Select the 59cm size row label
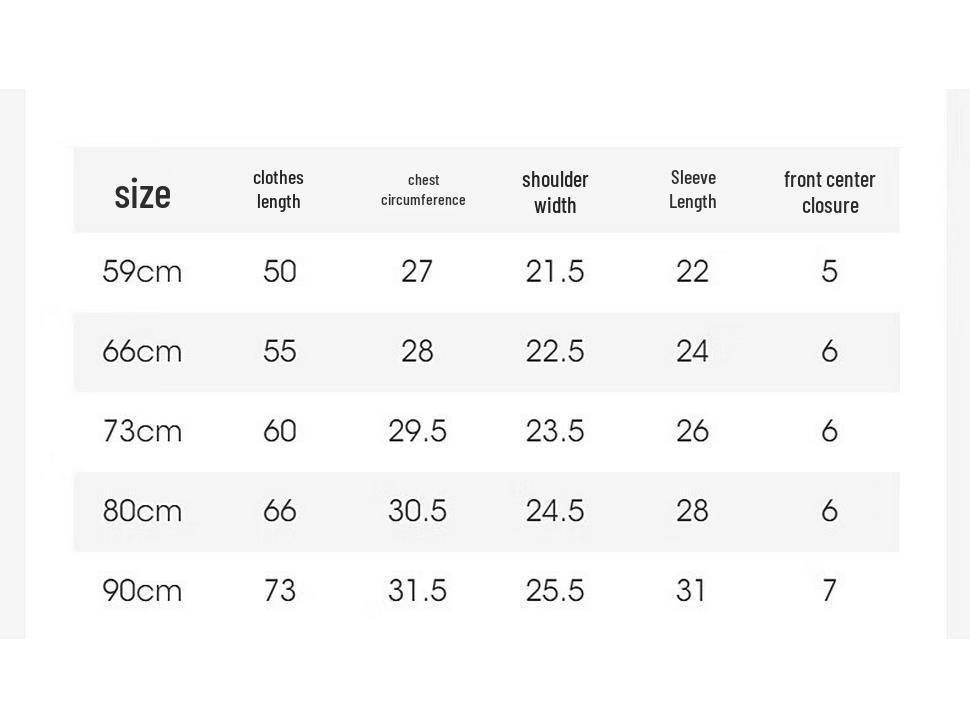This screenshot has width=970, height=728. 142,272
